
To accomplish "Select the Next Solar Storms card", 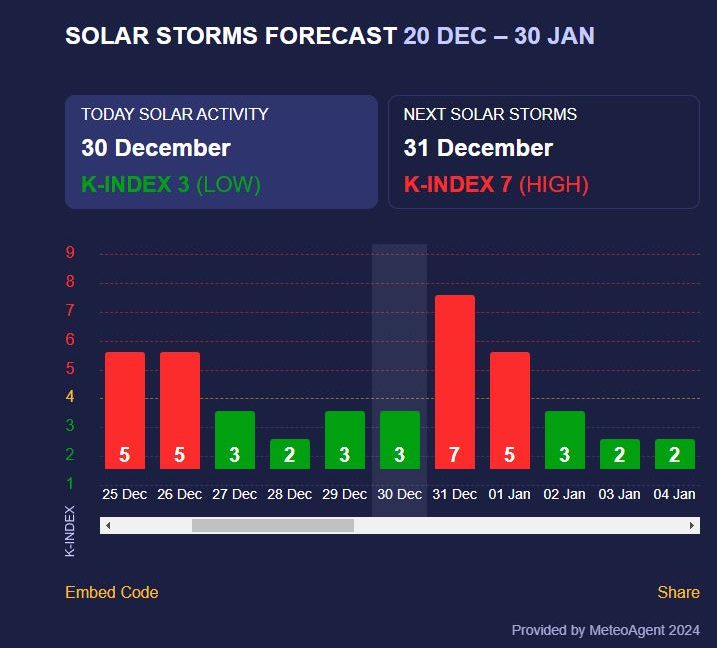I will click(543, 151).
